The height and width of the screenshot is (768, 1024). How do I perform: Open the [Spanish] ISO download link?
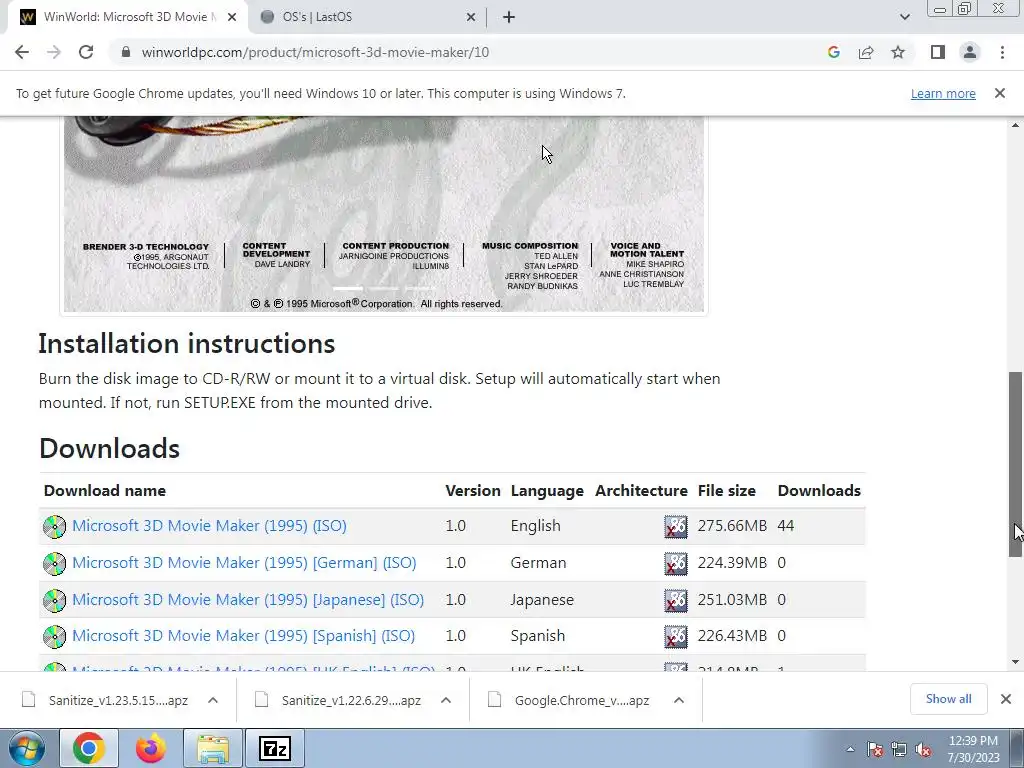pyautogui.click(x=244, y=635)
